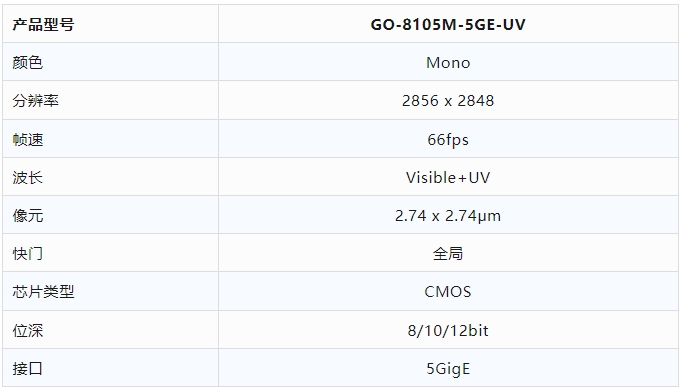Select the 2856 x 2848 resolution value
The image size is (681, 390).
(448, 101)
